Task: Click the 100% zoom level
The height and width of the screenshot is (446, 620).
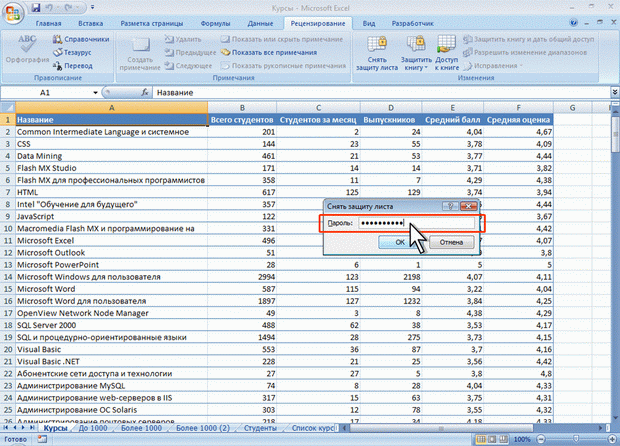Action: coord(522,439)
